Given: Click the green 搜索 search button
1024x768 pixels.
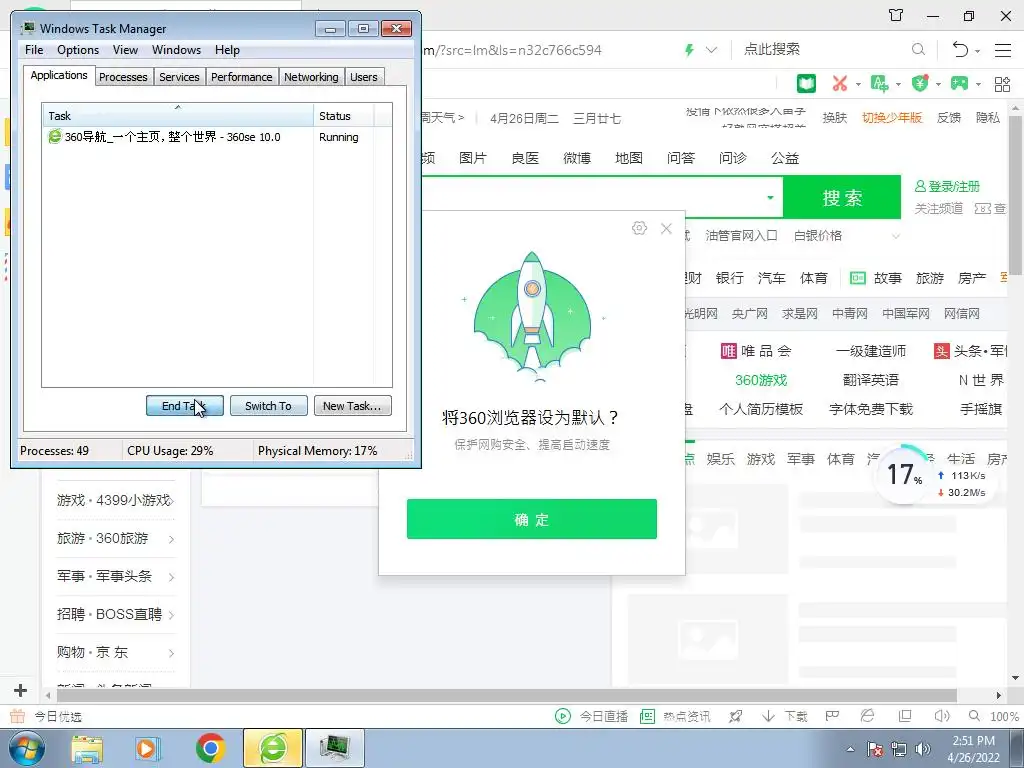Looking at the screenshot, I should tap(842, 197).
